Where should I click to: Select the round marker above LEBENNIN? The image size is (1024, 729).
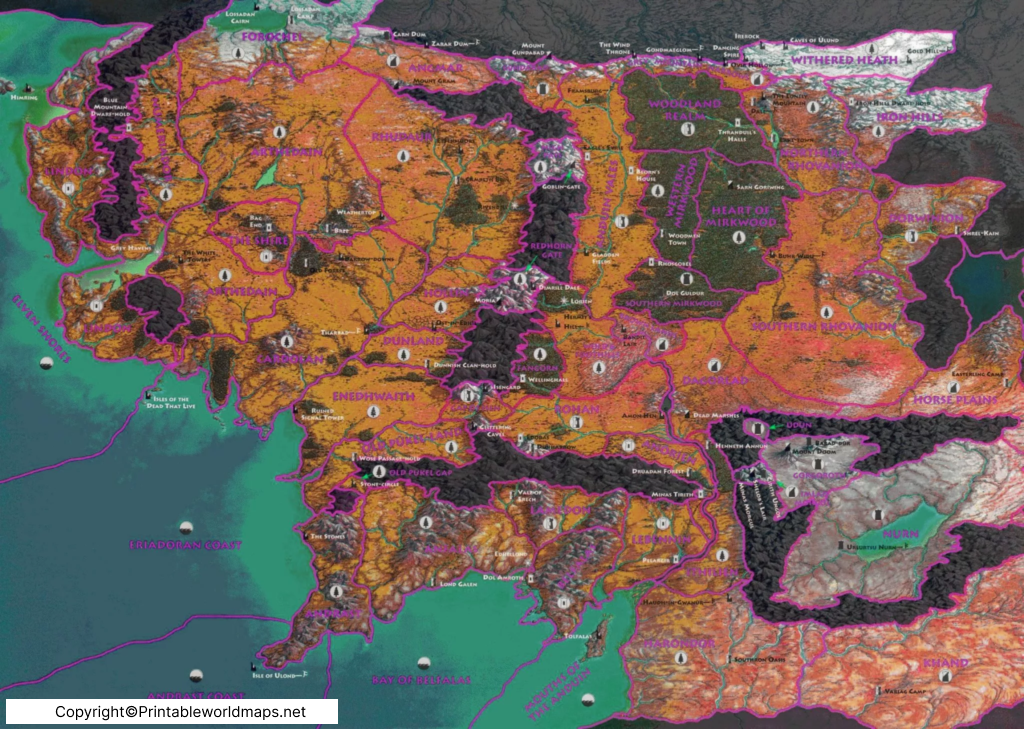coord(664,523)
